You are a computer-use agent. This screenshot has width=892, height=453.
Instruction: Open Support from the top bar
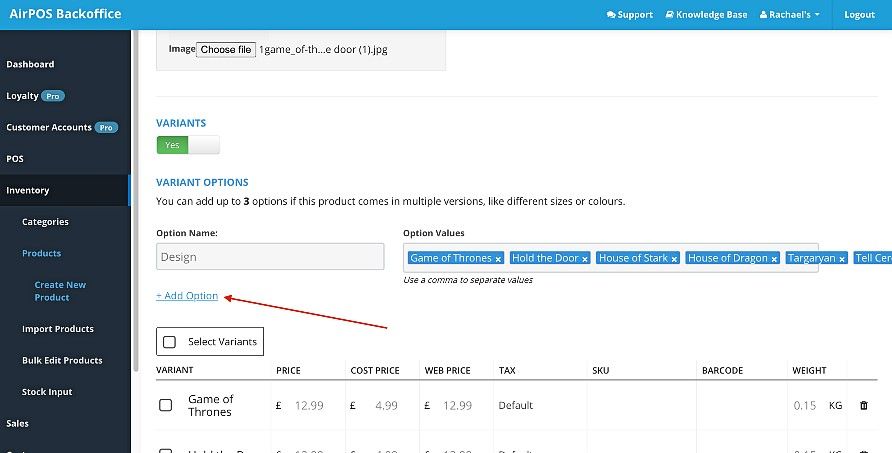[x=630, y=15]
